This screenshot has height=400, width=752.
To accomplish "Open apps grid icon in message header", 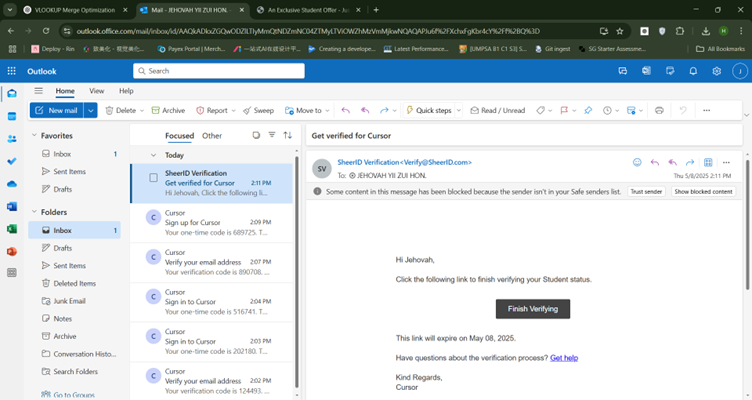I will [x=708, y=162].
